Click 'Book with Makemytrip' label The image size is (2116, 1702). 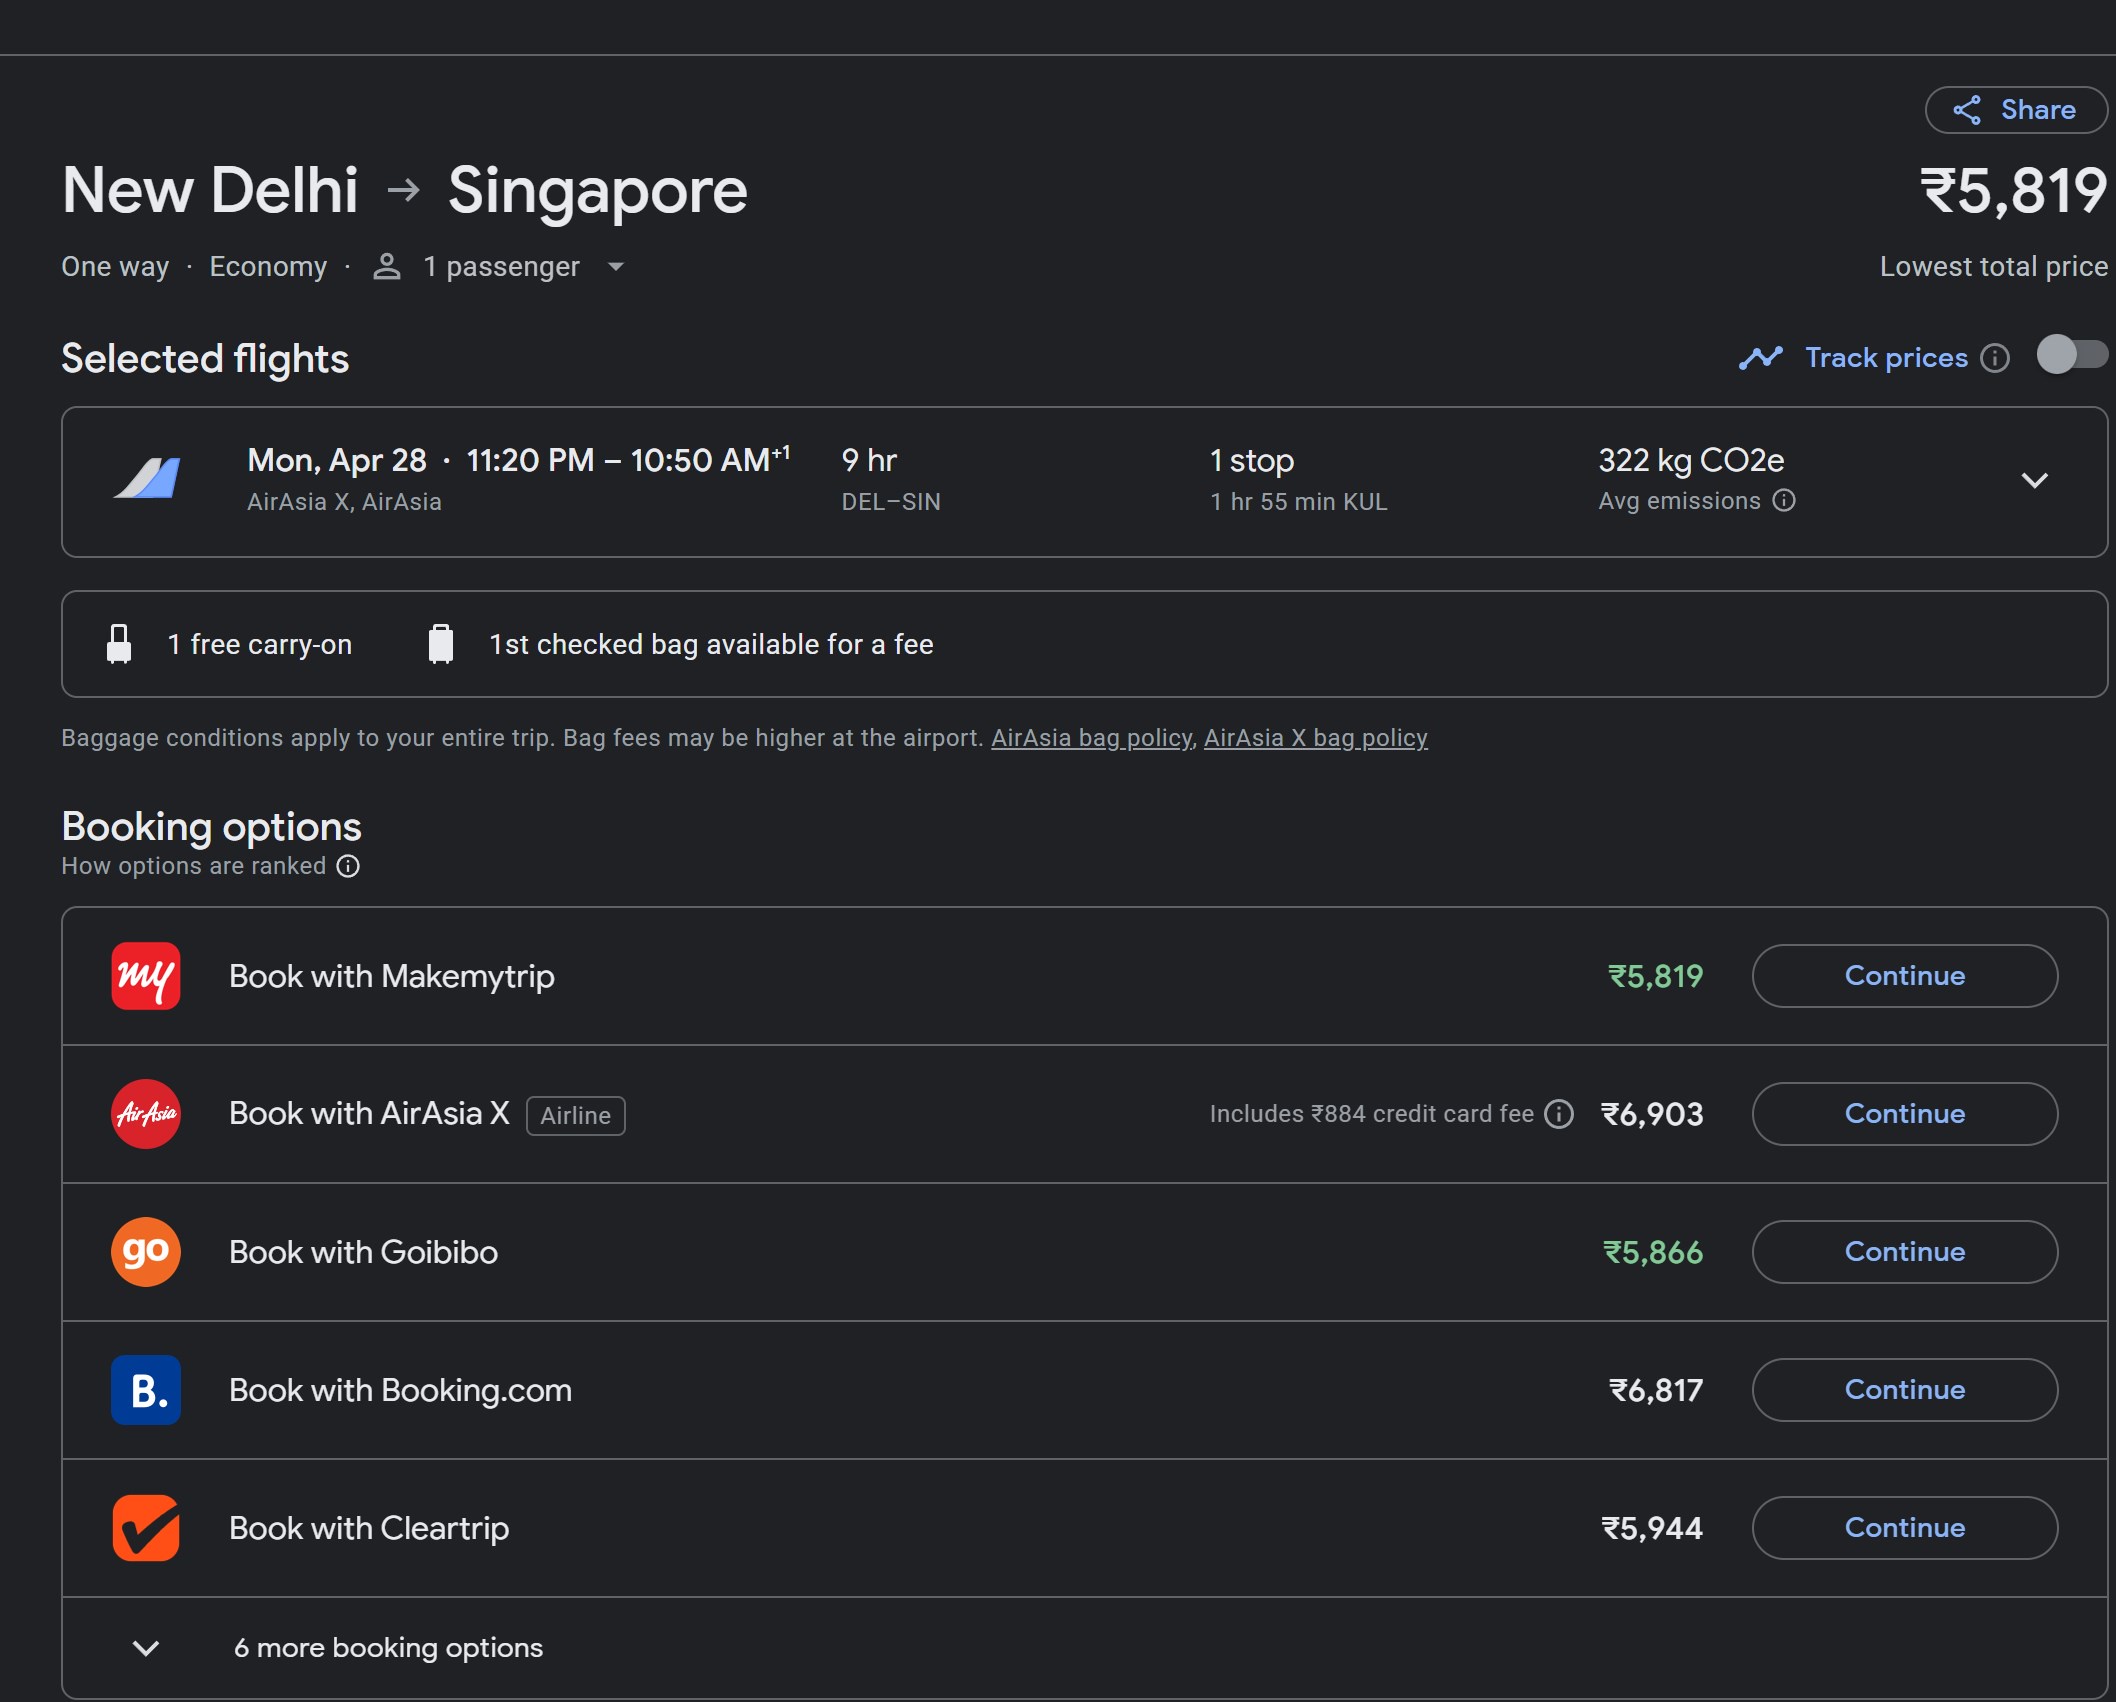pyautogui.click(x=392, y=976)
